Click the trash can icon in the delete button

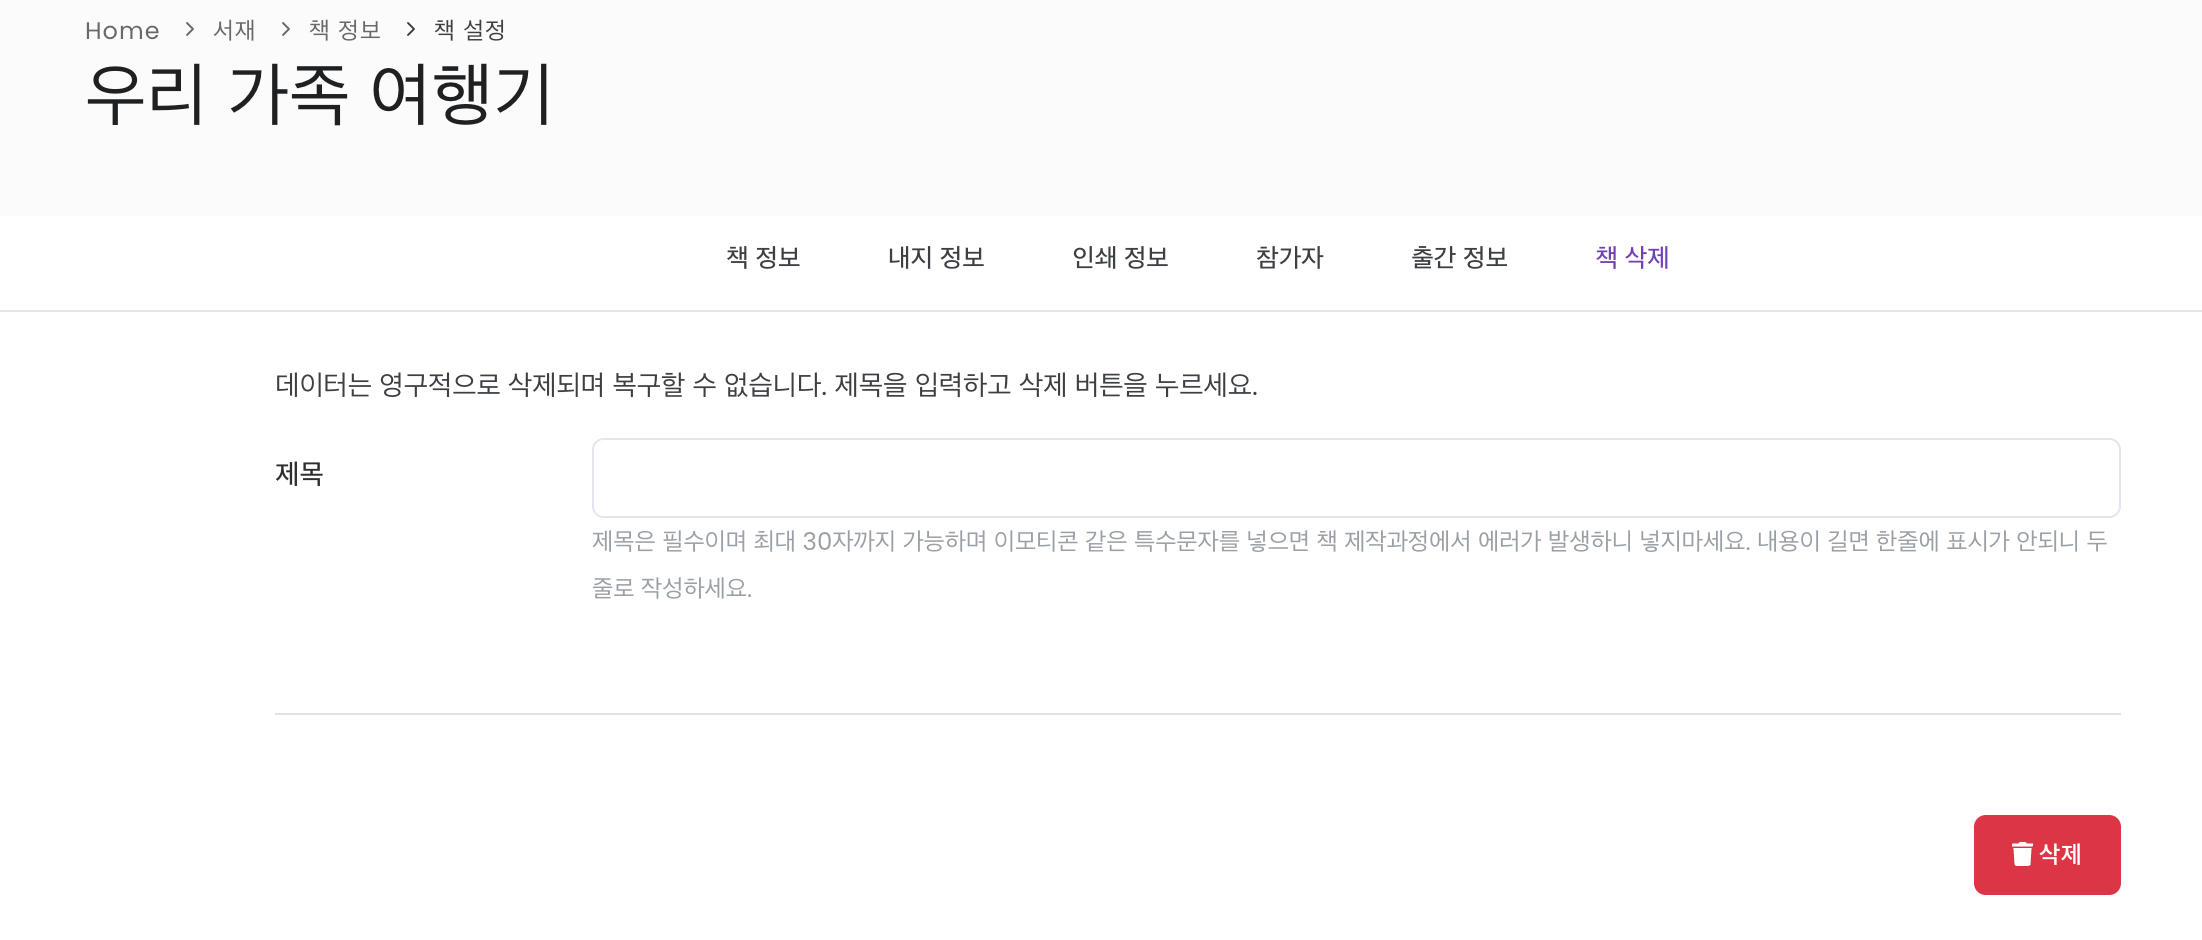(x=2022, y=854)
